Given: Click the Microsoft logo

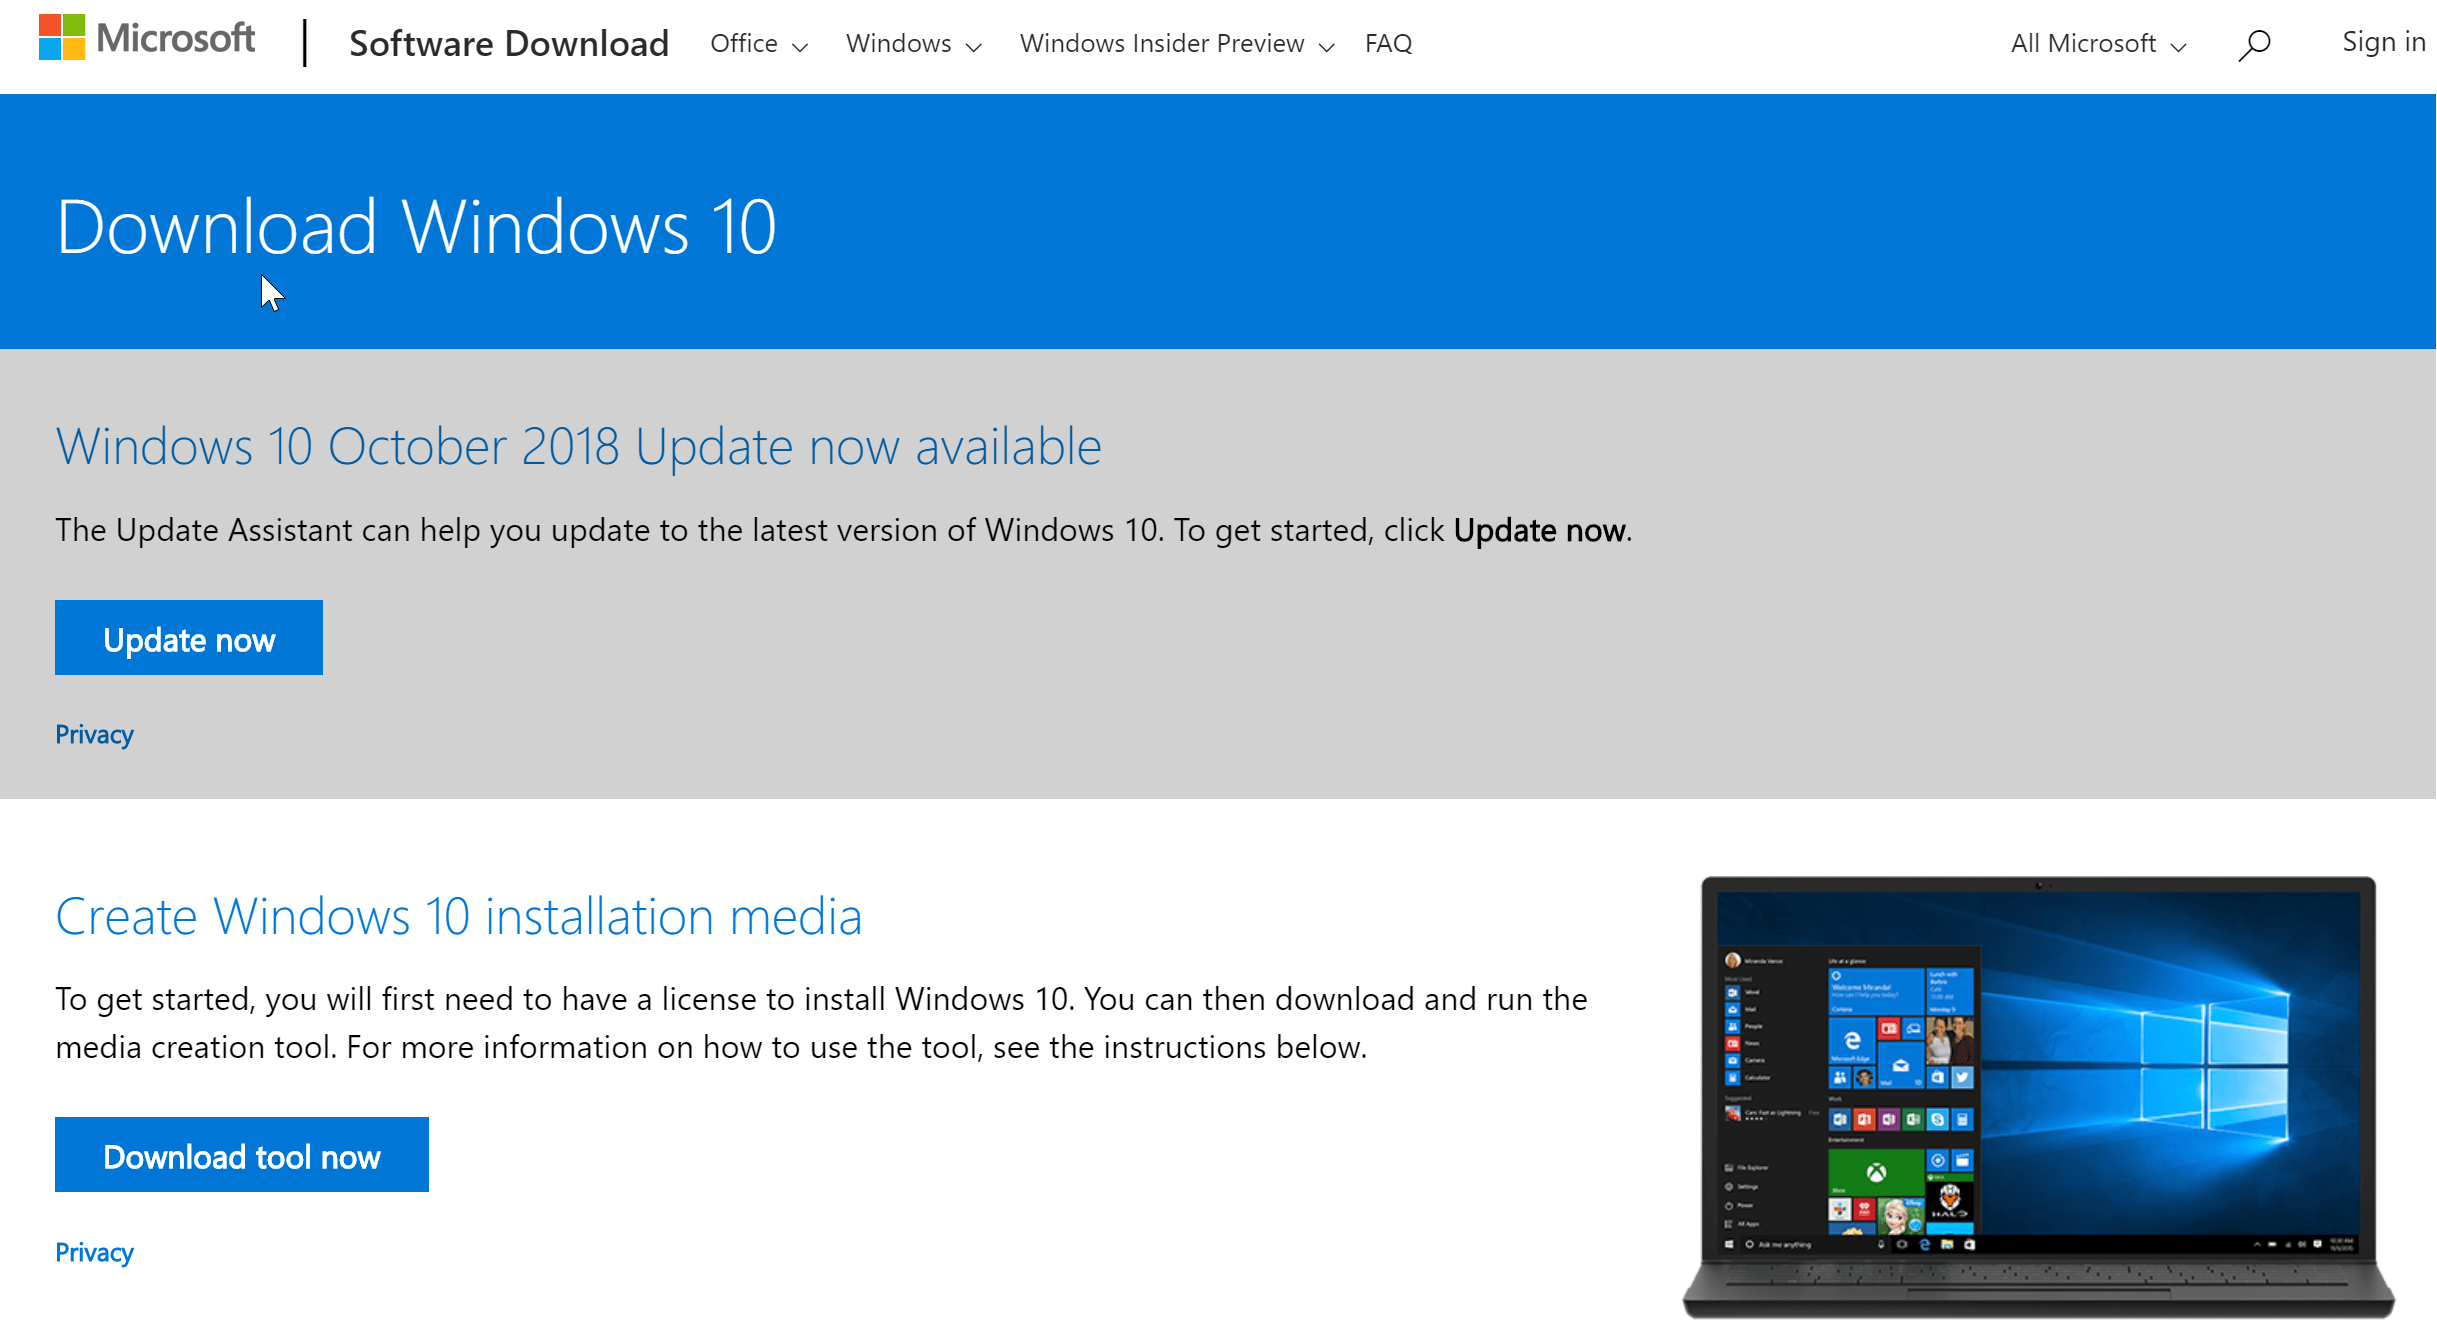Looking at the screenshot, I should (x=147, y=38).
